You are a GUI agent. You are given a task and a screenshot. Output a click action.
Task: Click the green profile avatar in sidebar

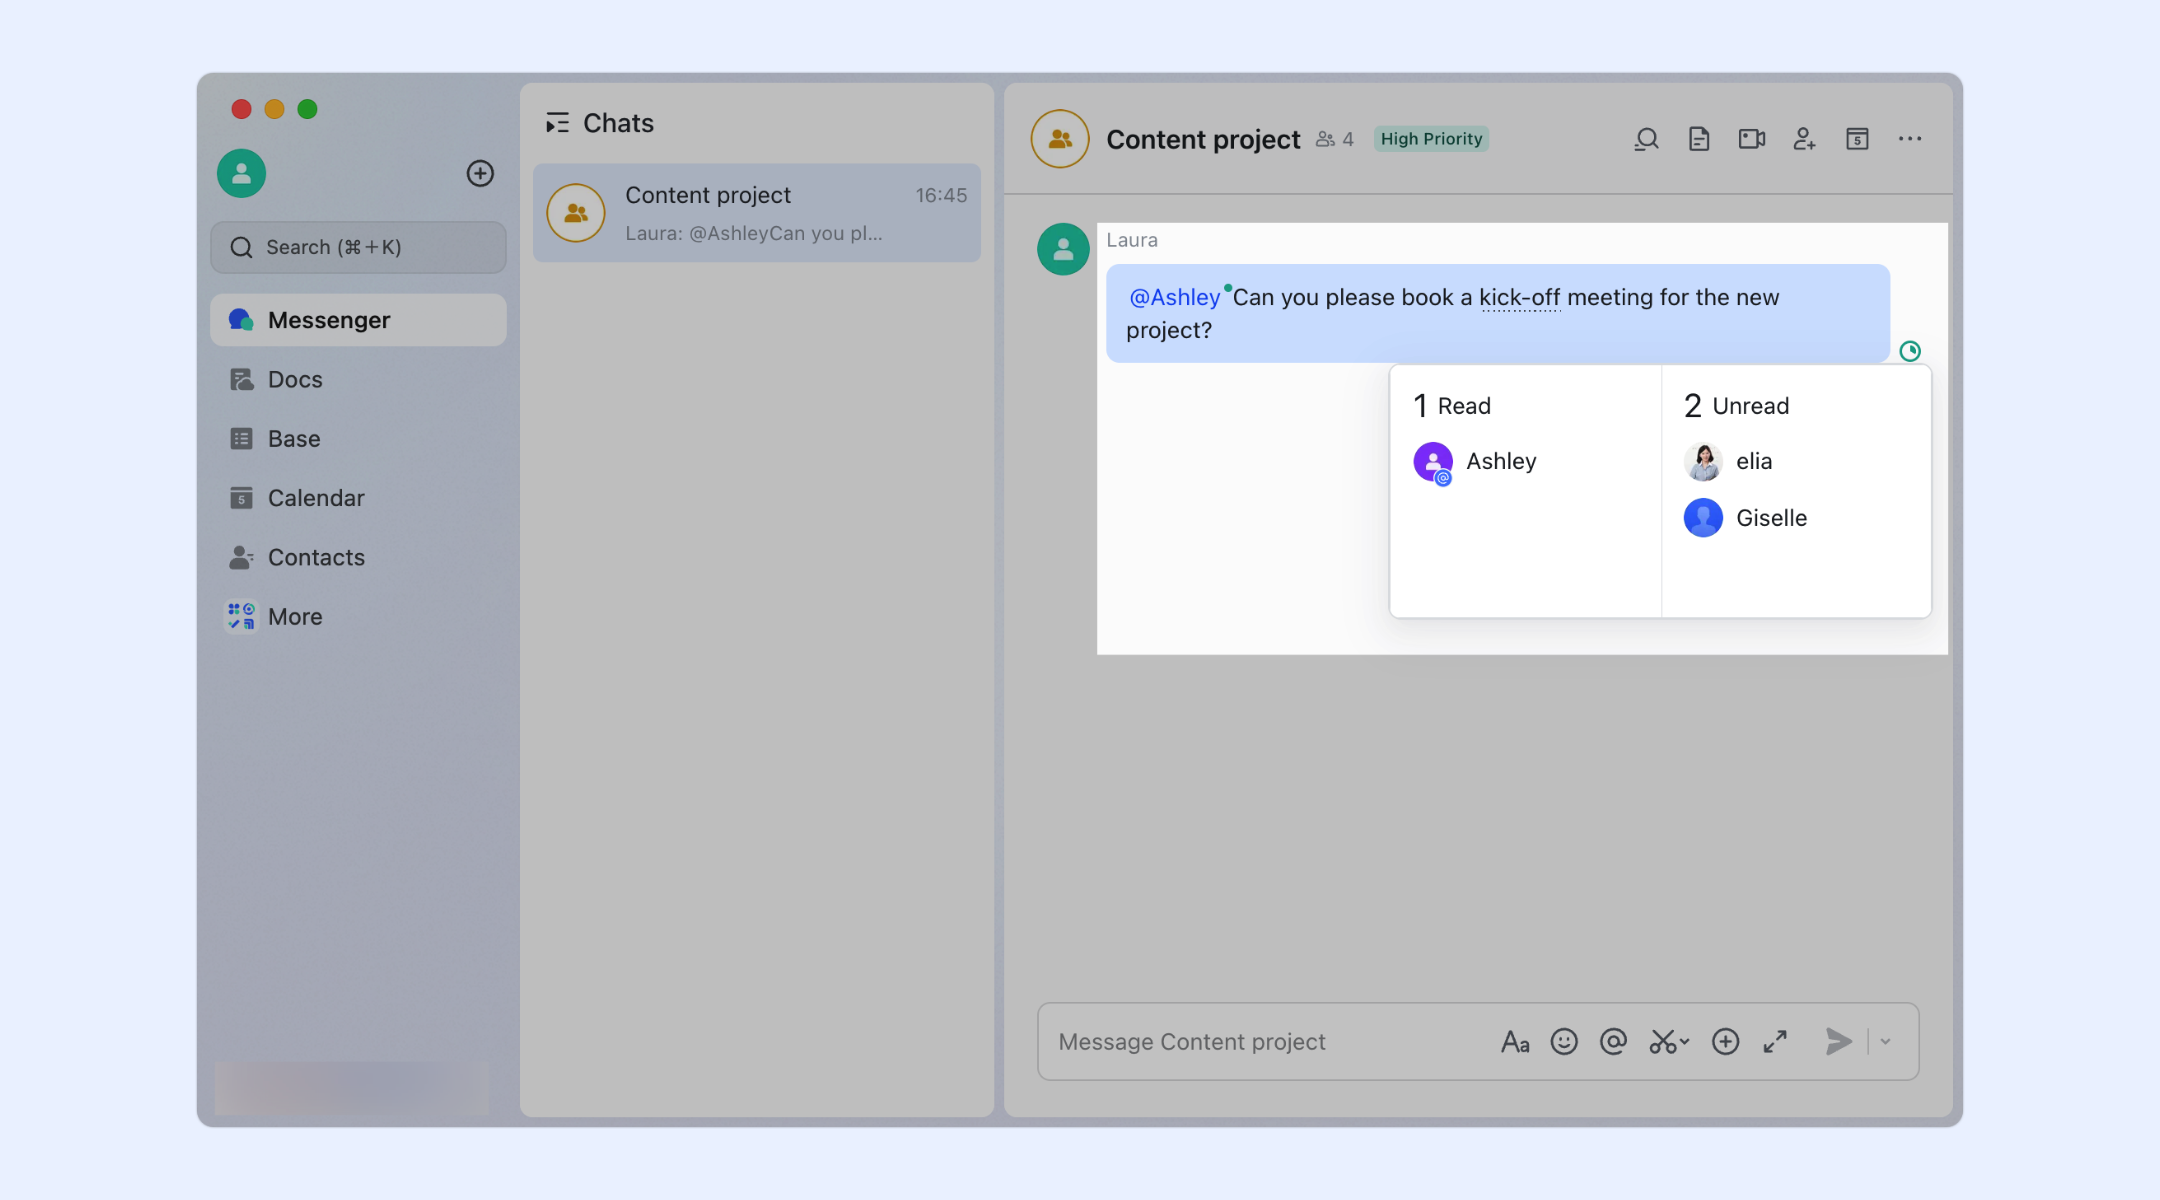tap(241, 173)
